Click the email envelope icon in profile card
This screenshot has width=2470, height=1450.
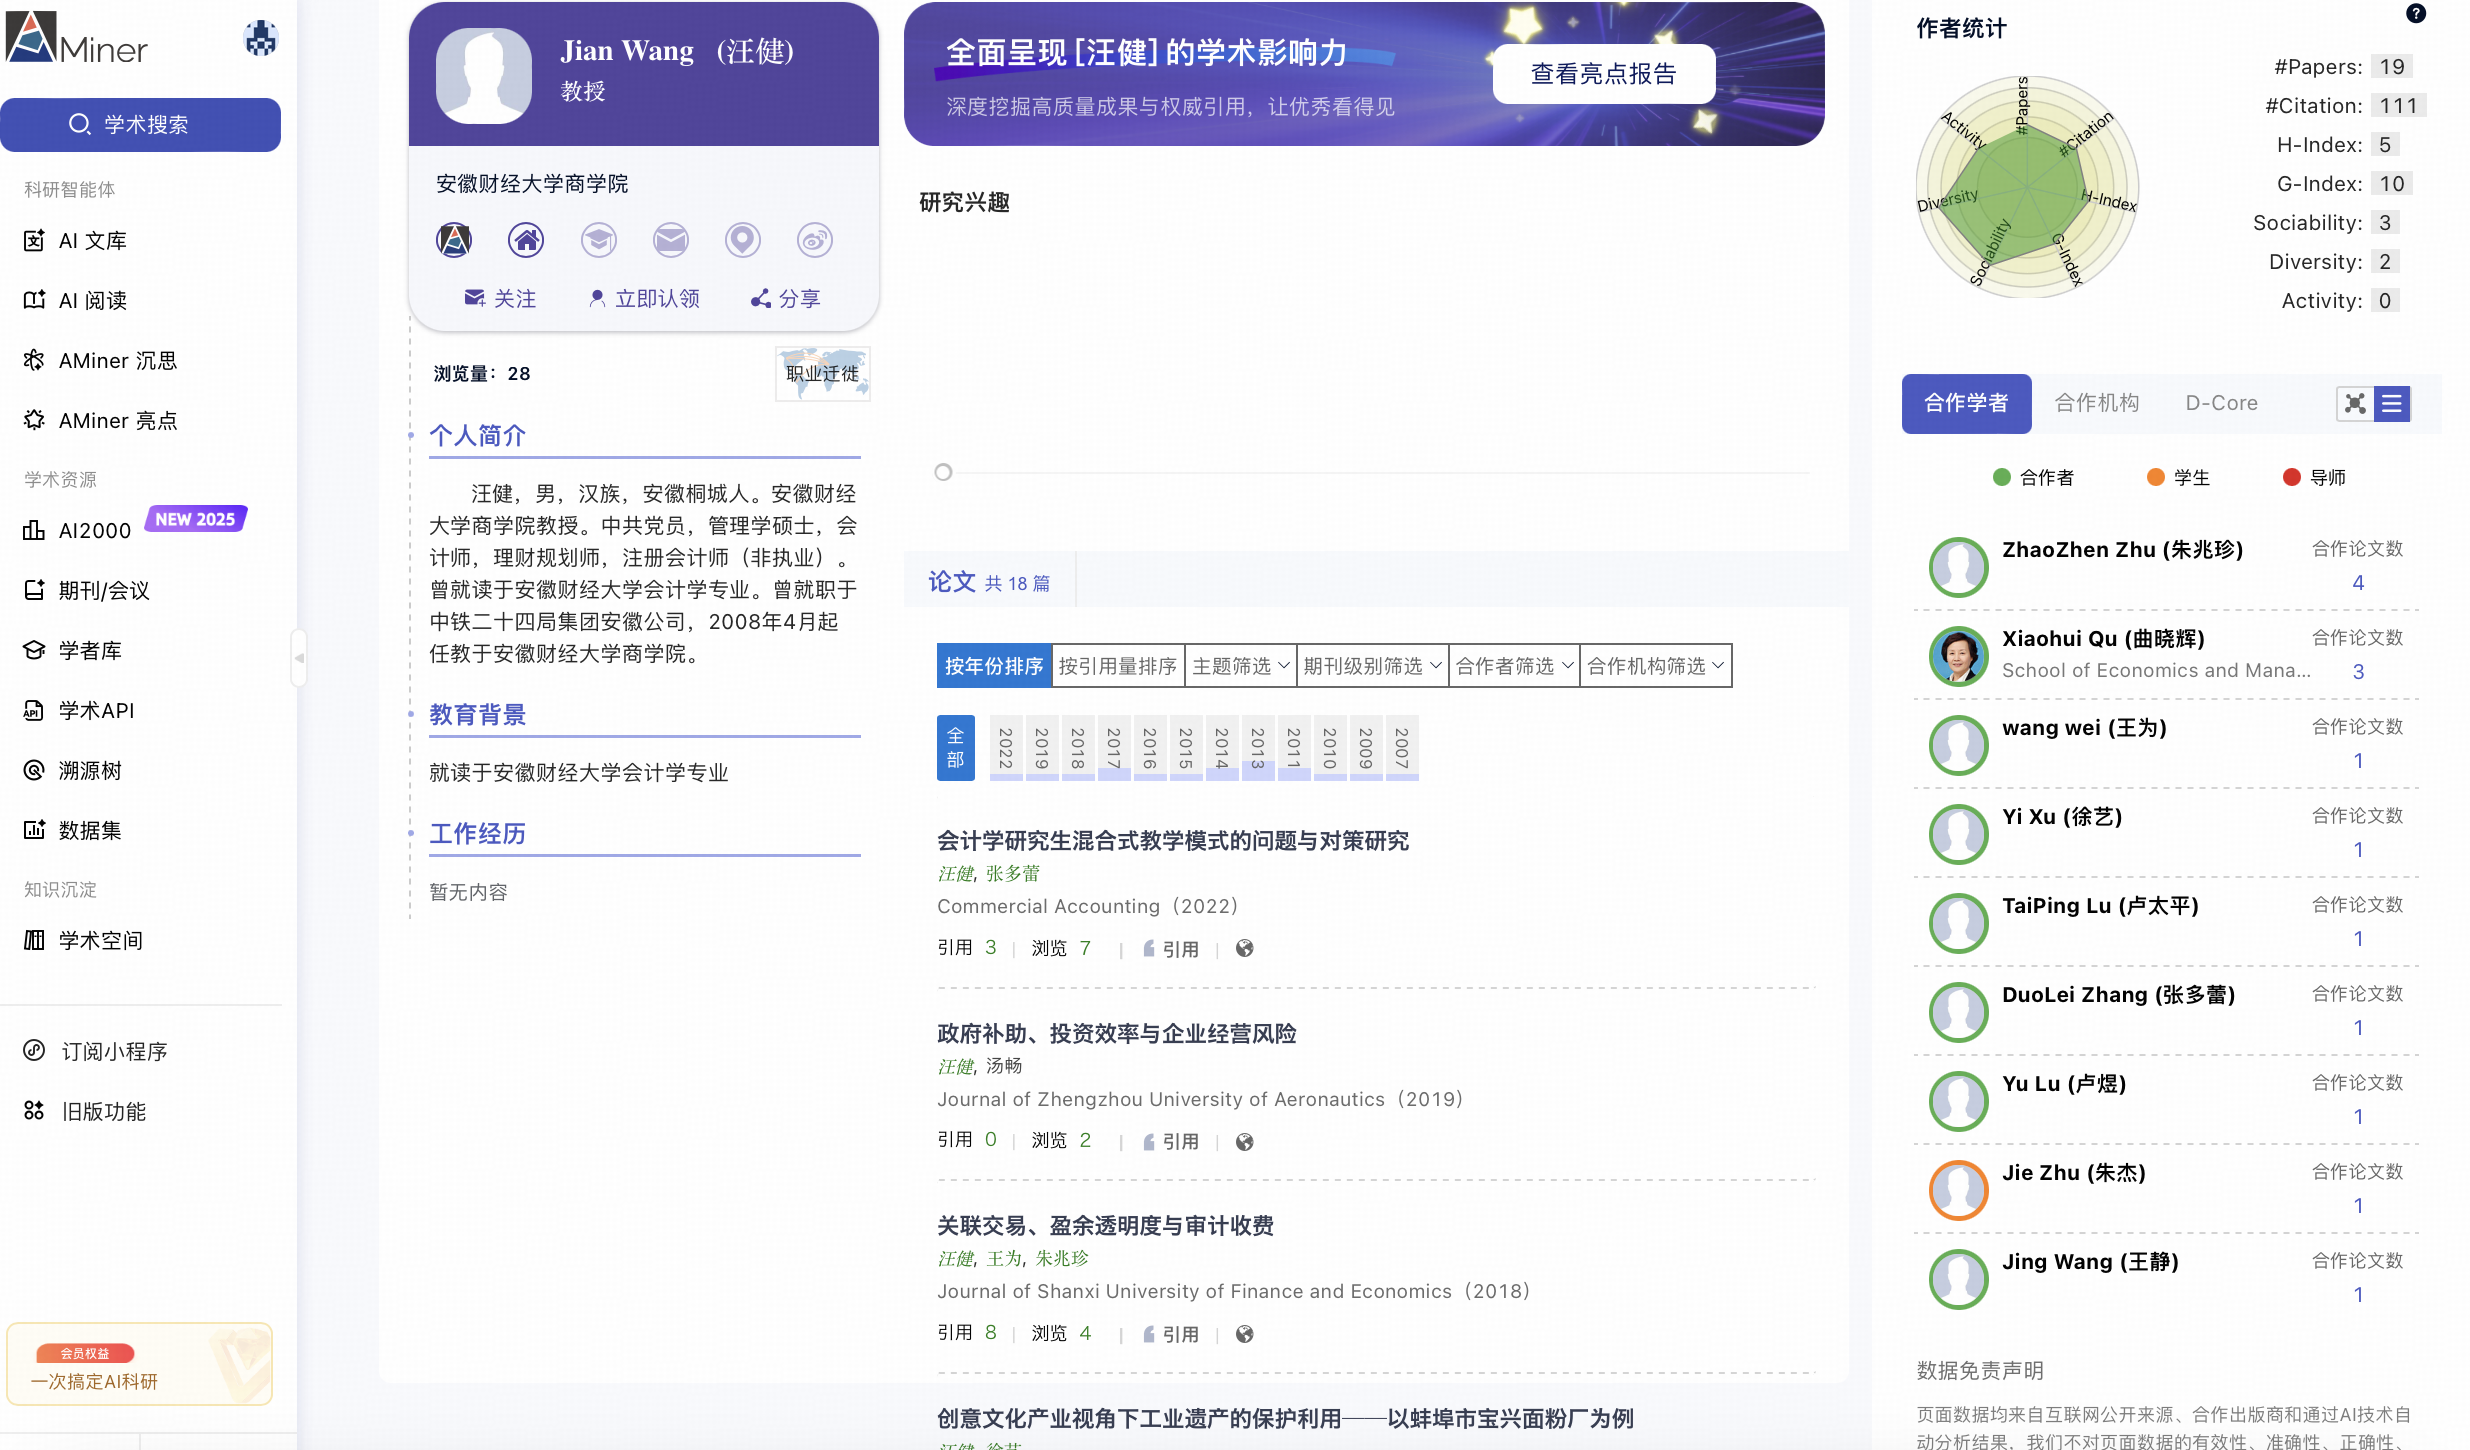point(670,240)
